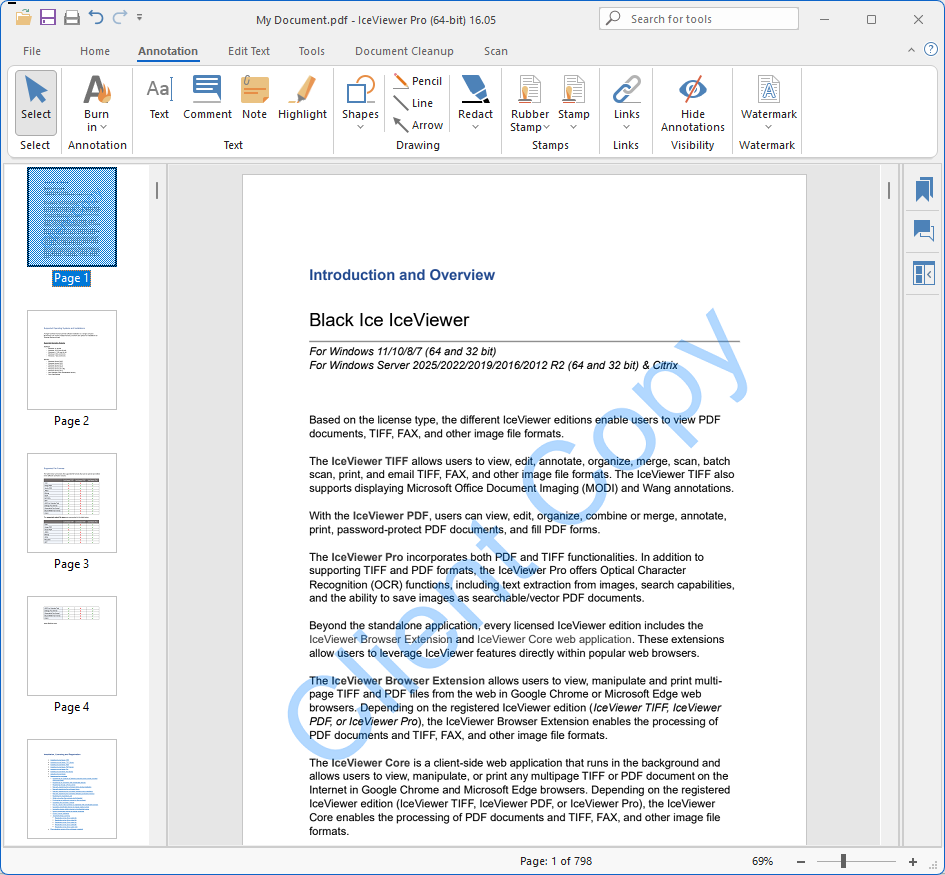Image resolution: width=945 pixels, height=875 pixels.
Task: Expand the Burn in dropdown arrow
Action: pos(104,127)
